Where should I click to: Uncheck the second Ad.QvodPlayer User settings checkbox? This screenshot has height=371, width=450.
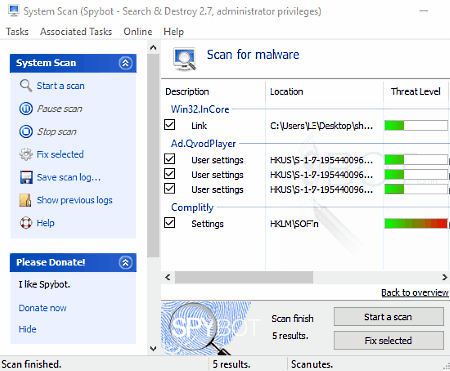170,174
